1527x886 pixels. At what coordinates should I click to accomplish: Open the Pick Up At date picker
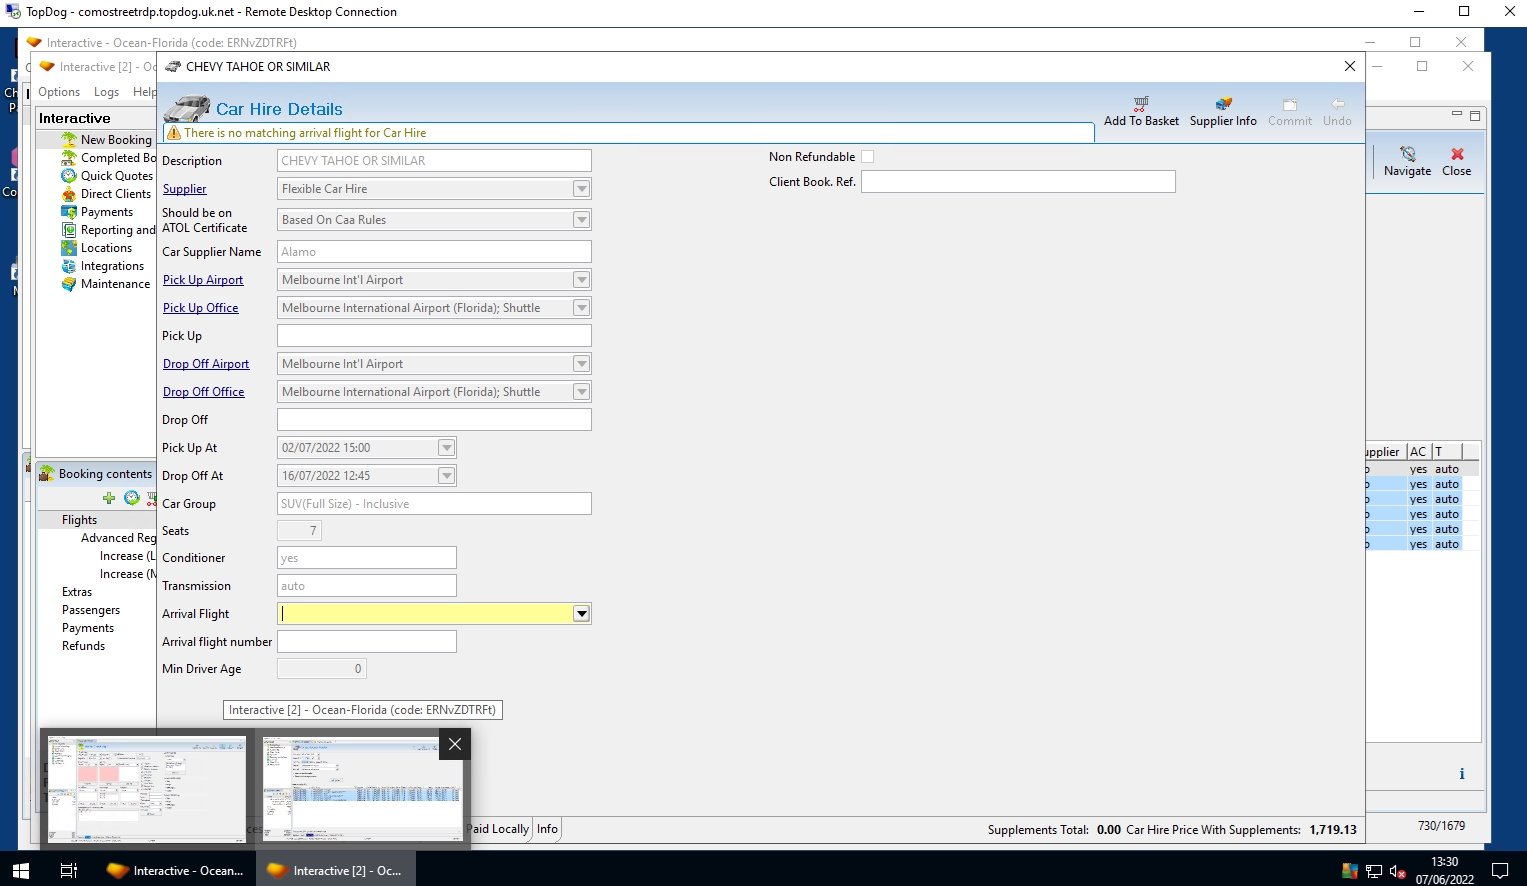446,448
